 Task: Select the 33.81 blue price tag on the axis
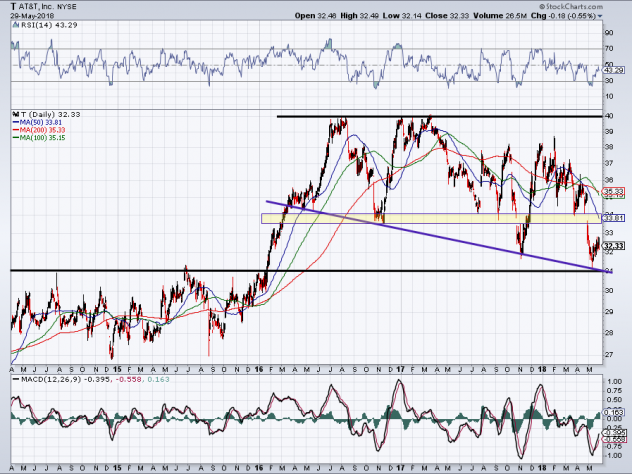click(614, 218)
